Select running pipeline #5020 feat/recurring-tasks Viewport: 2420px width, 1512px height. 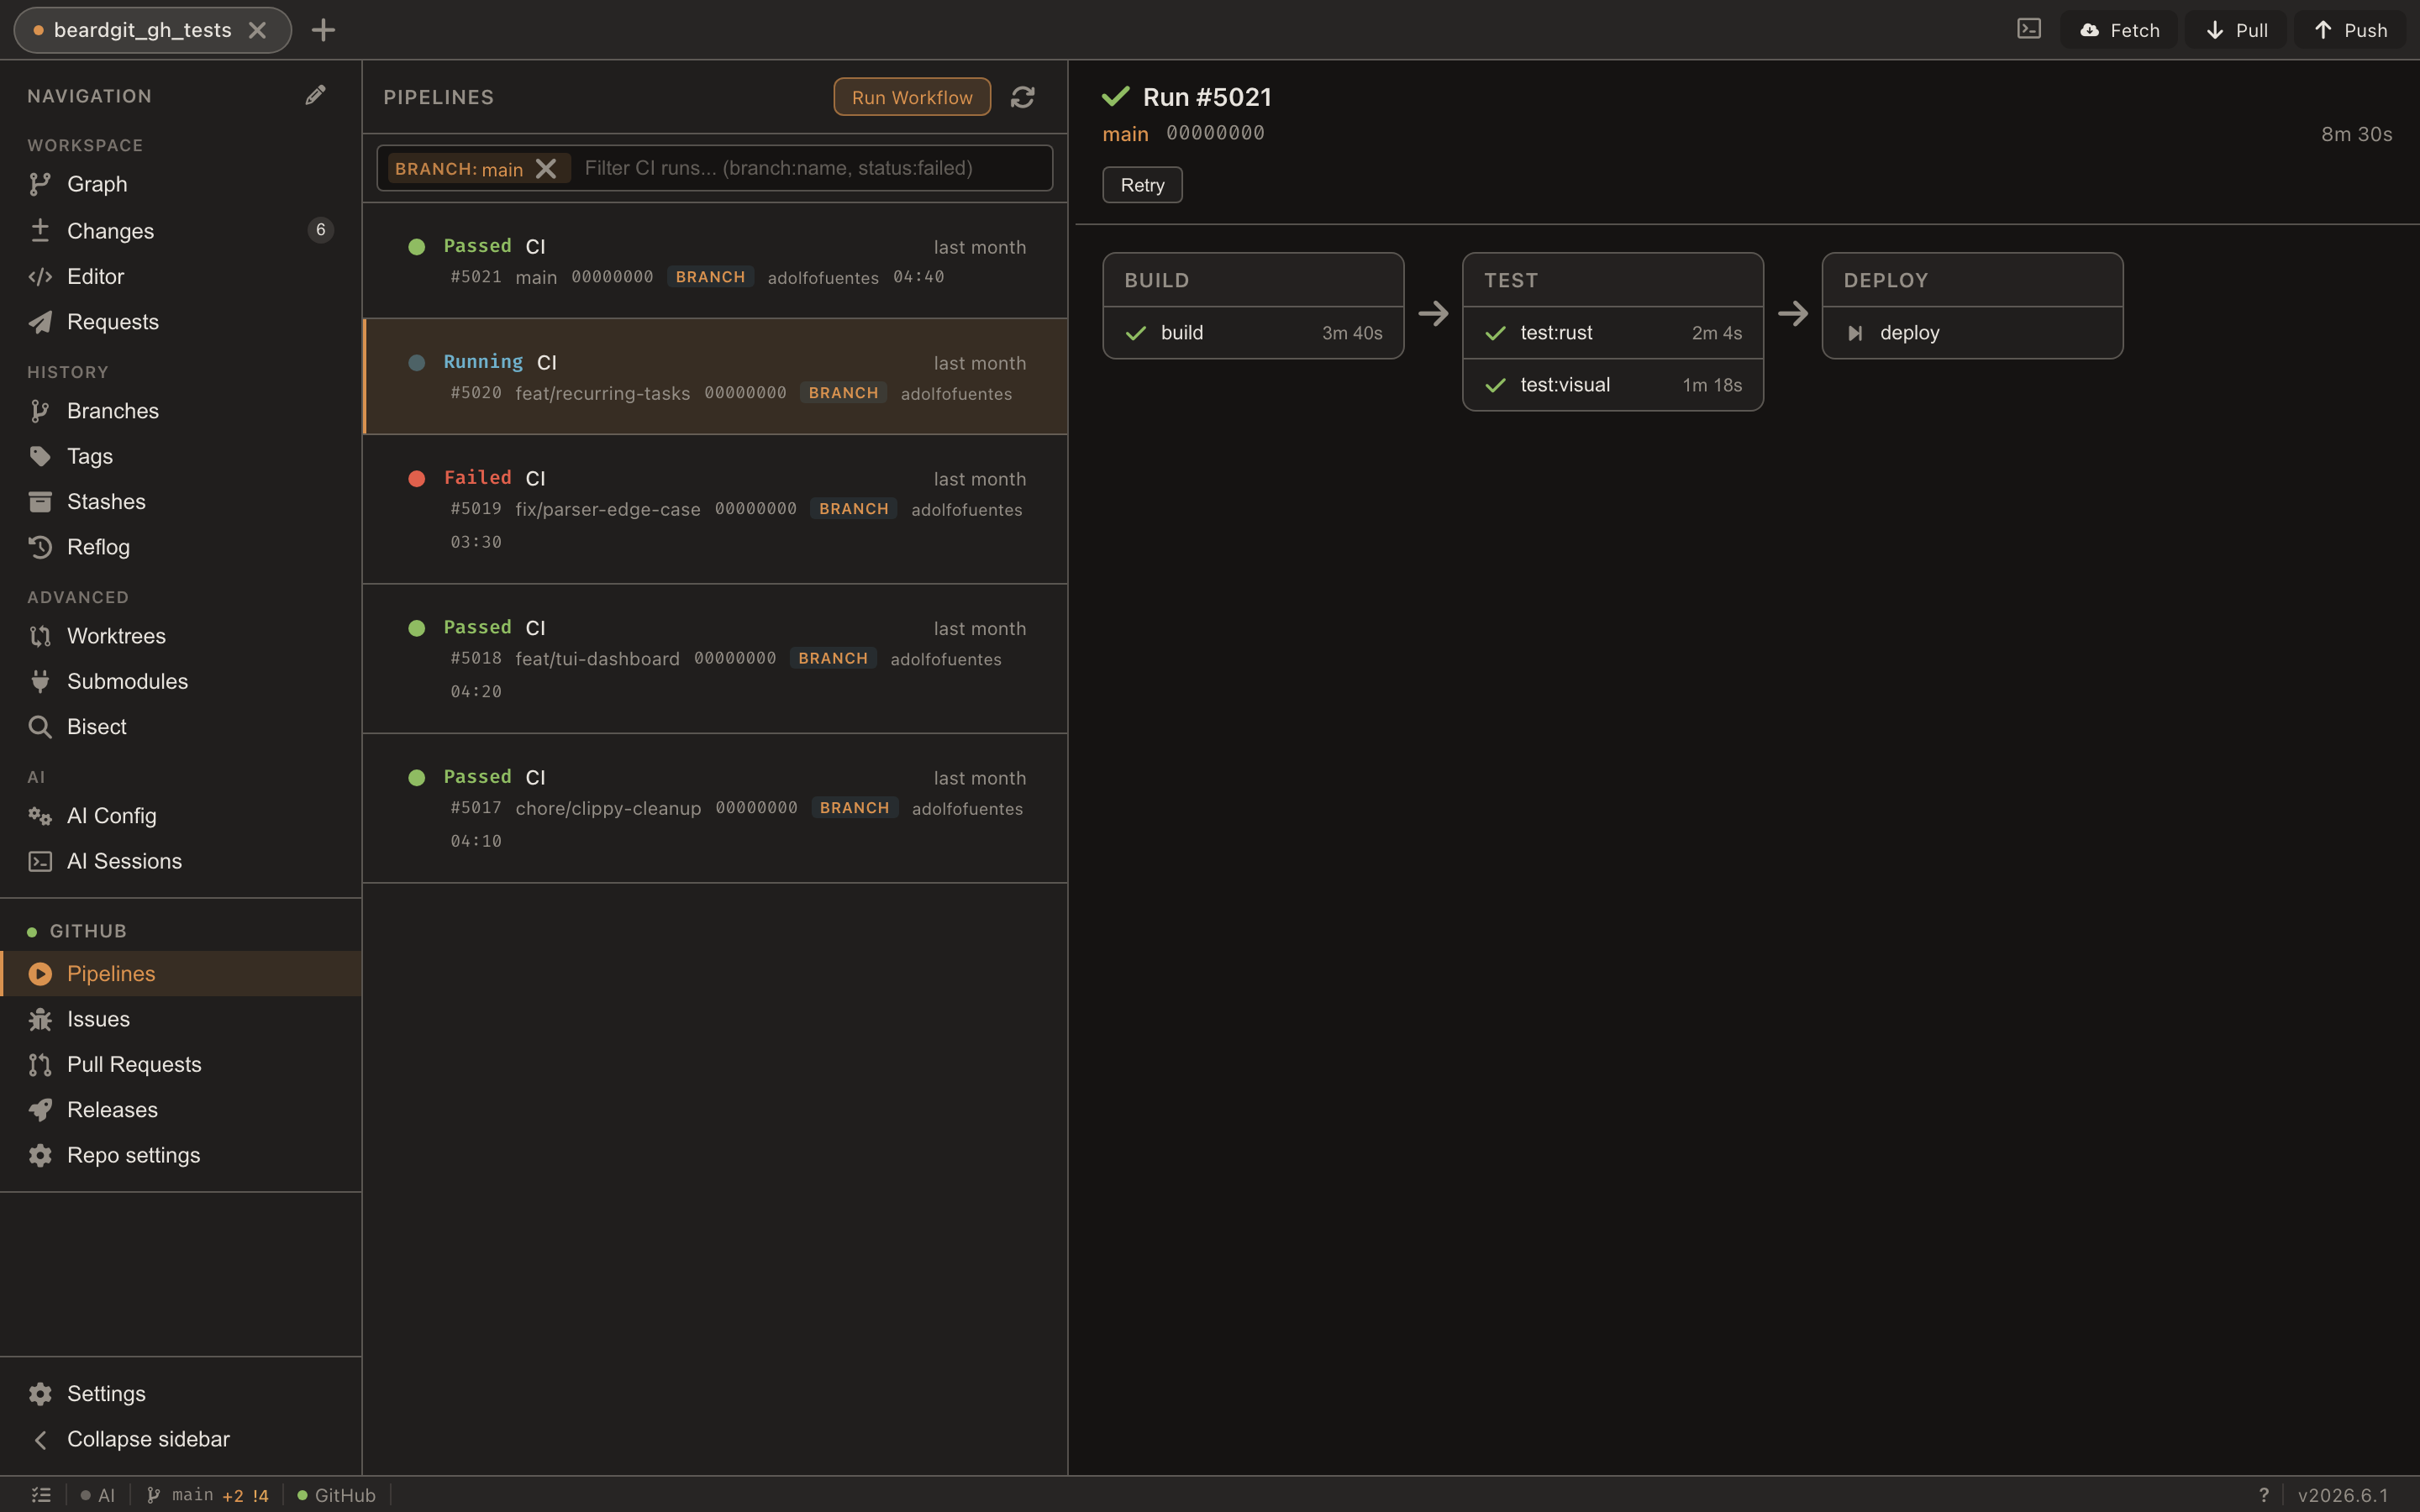coord(715,377)
